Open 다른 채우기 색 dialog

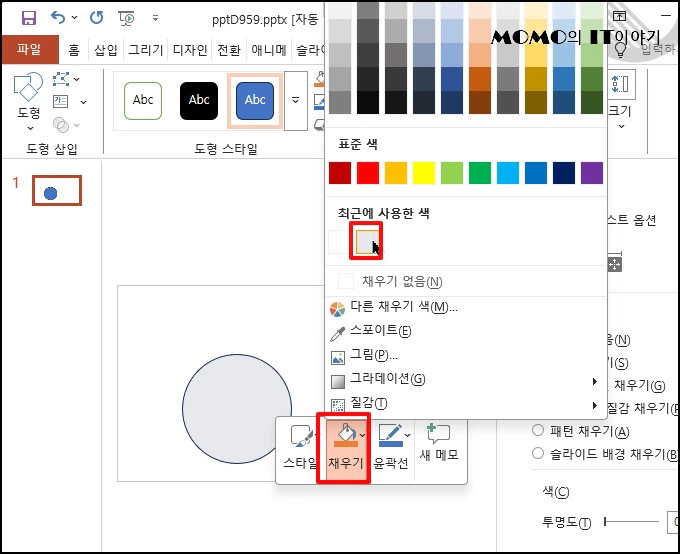click(465, 307)
